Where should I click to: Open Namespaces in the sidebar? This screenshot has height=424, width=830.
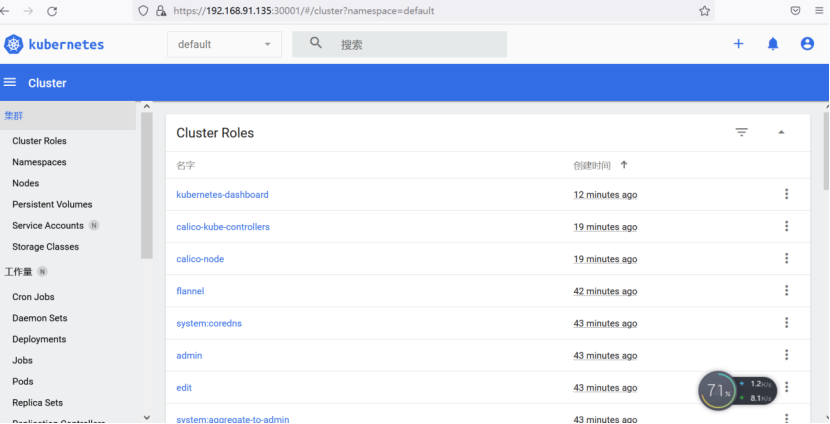click(x=39, y=162)
